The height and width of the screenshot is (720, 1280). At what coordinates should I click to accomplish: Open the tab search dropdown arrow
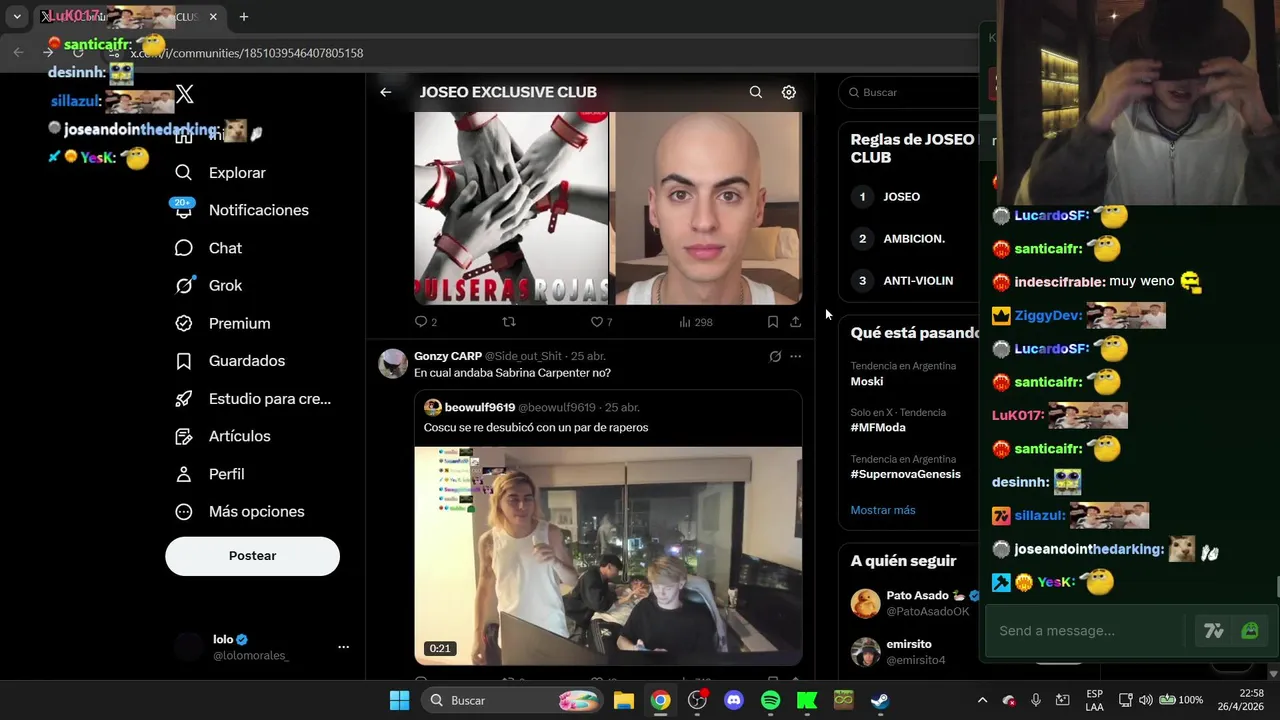click(17, 17)
